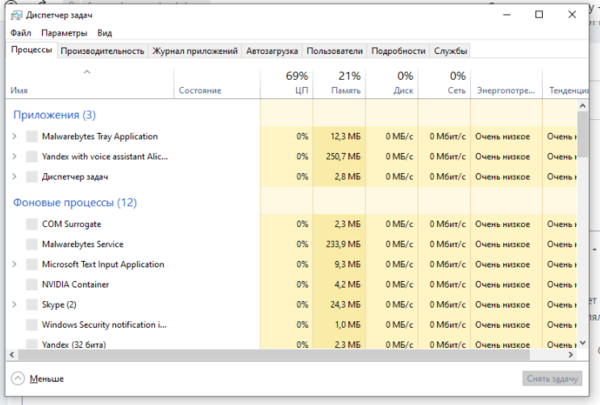Expand the Malwarebytes Tray Application row
Image resolution: width=600 pixels, height=405 pixels.
(14, 136)
